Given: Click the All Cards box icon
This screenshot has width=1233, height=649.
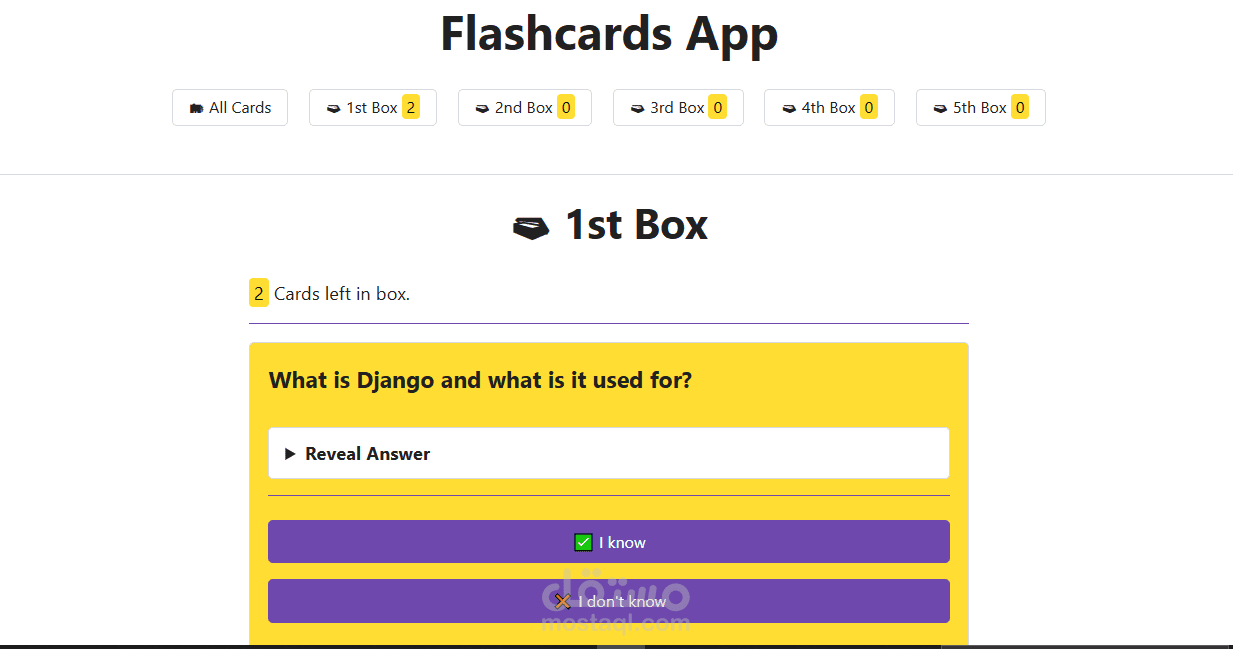Looking at the screenshot, I should pyautogui.click(x=196, y=108).
